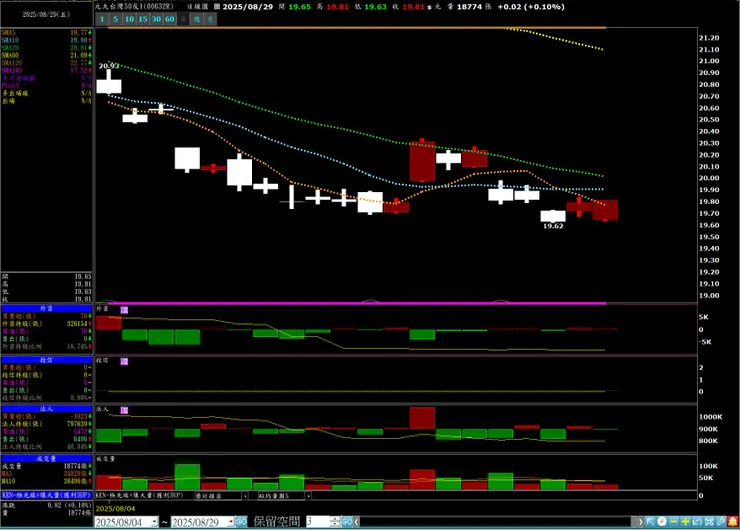Click the 日線圖 chart type label
740x530 pixels.
[197, 7]
